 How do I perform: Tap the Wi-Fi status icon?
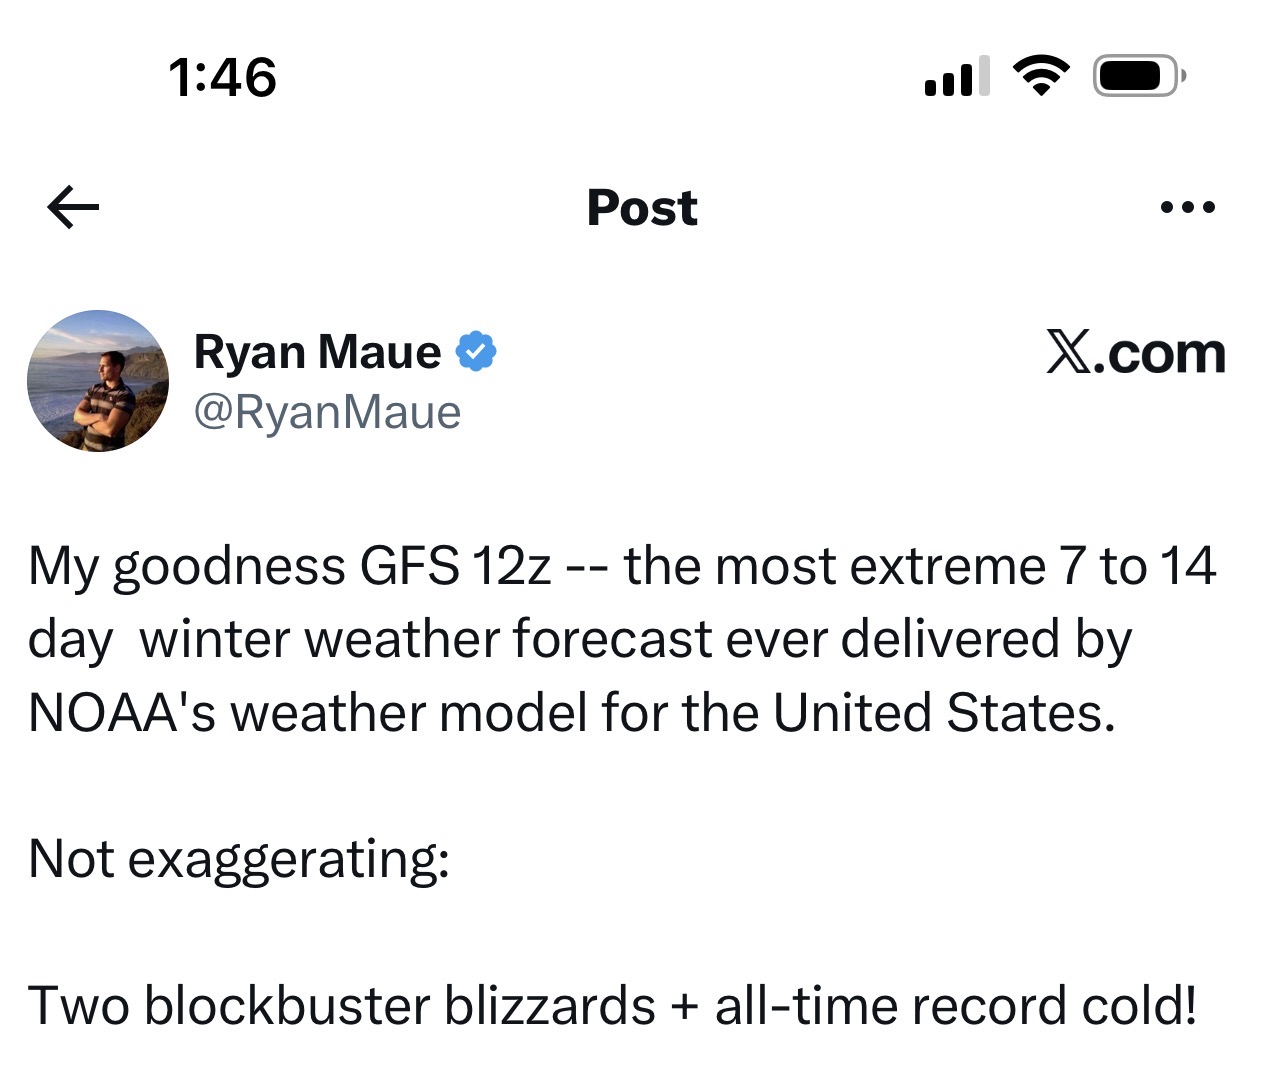point(1041,76)
